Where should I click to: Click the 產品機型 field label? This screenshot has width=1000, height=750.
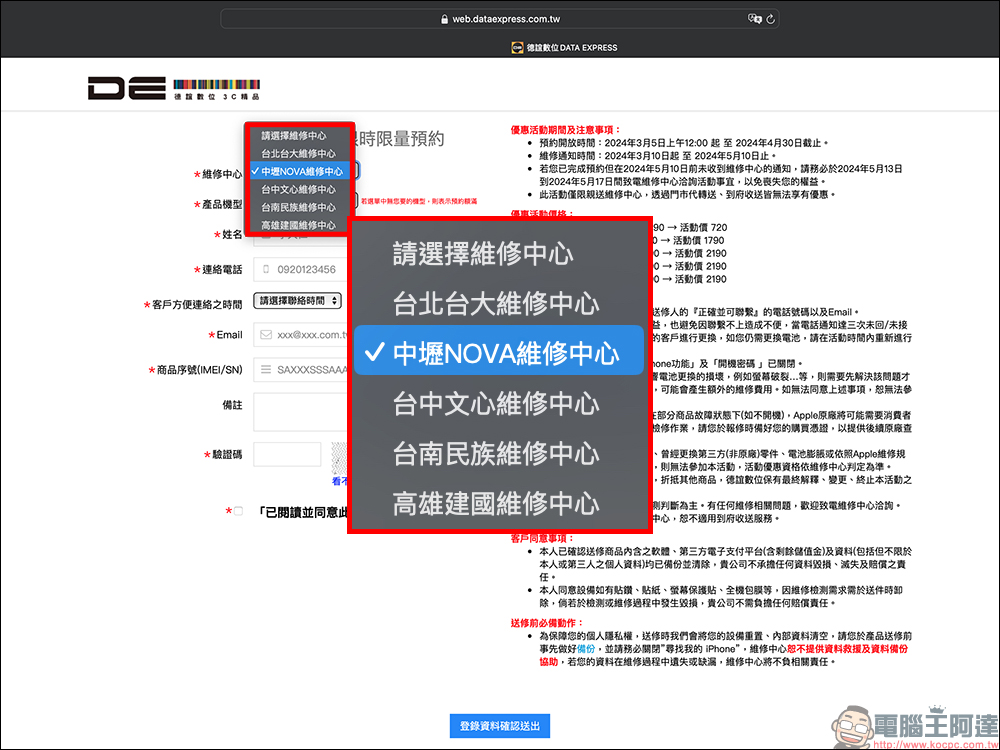point(222,204)
